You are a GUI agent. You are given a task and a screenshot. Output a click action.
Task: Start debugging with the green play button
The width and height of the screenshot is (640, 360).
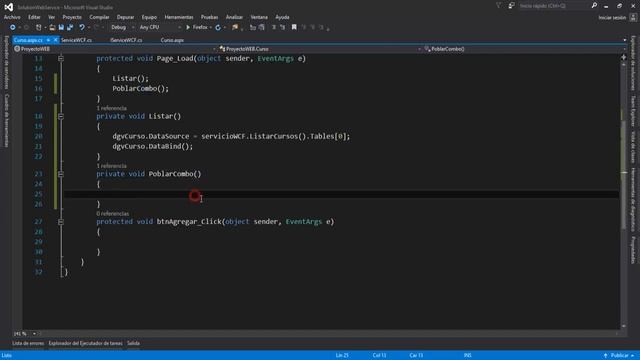coord(188,27)
